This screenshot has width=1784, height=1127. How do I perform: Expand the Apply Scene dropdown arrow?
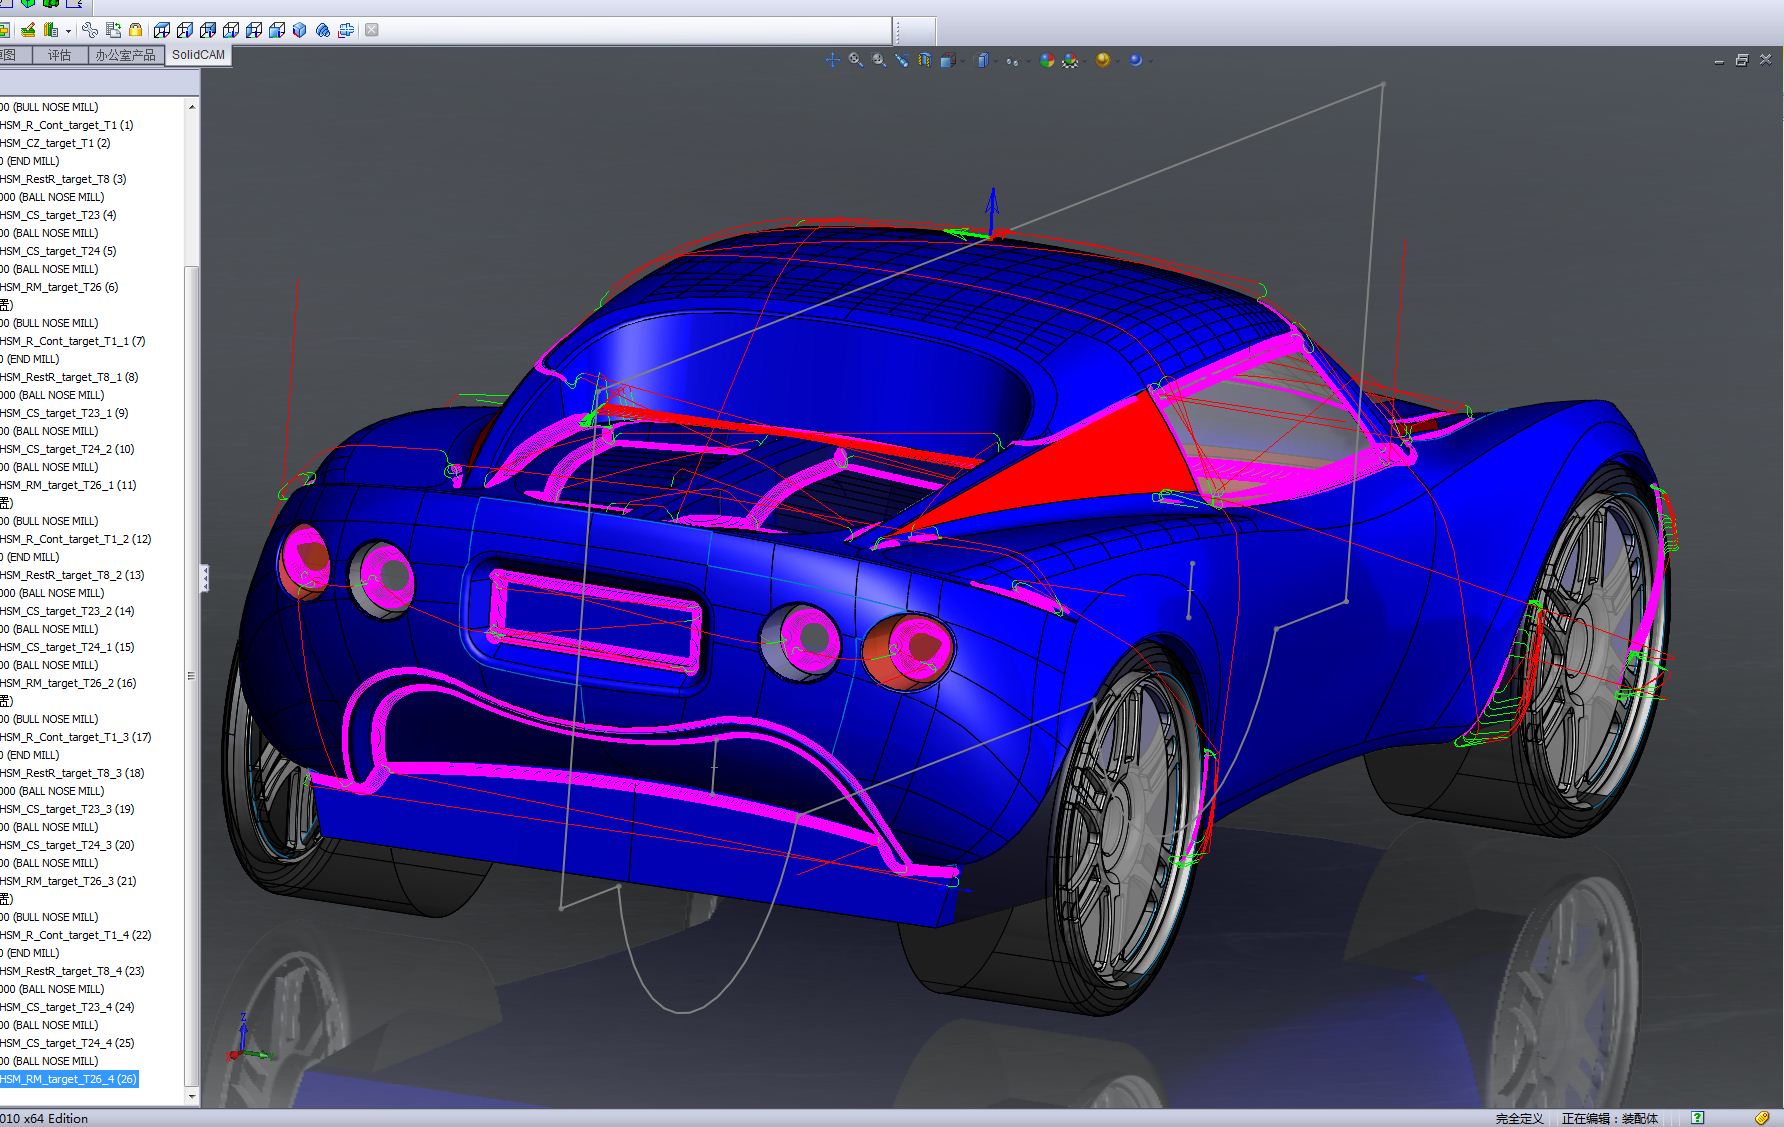pos(1084,61)
